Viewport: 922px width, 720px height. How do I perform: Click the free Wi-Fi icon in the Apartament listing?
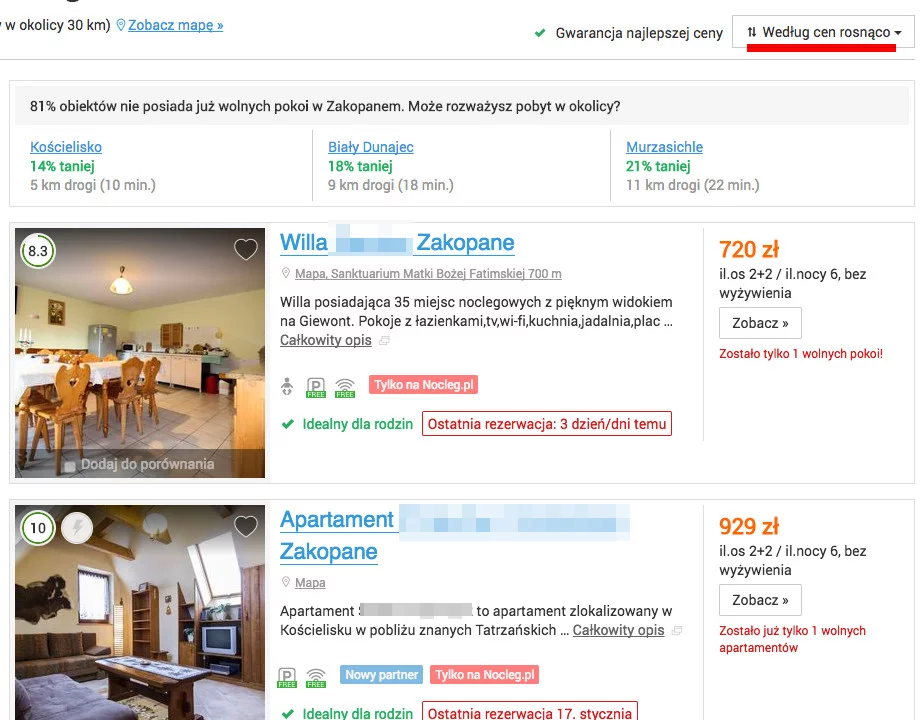pos(316,678)
